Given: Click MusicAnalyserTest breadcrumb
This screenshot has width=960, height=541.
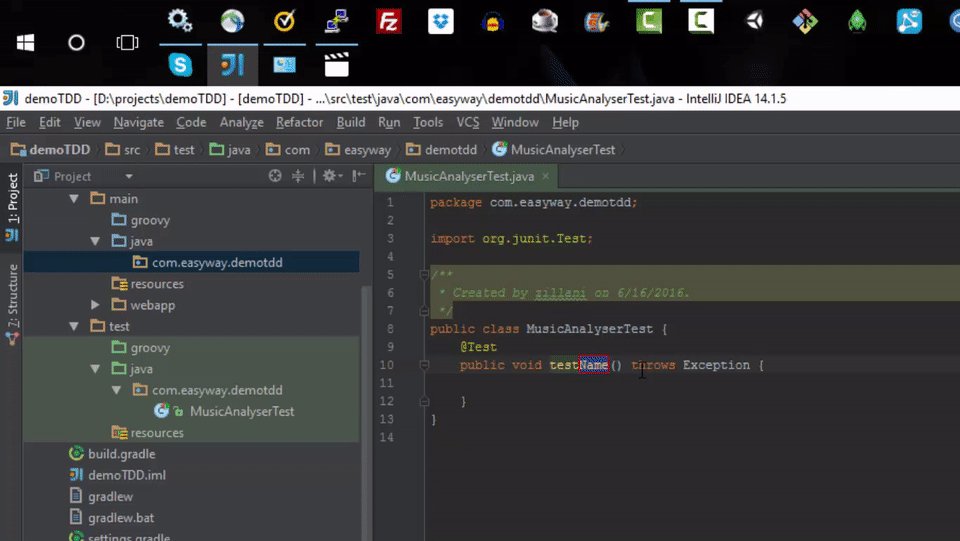Looking at the screenshot, I should pos(553,150).
